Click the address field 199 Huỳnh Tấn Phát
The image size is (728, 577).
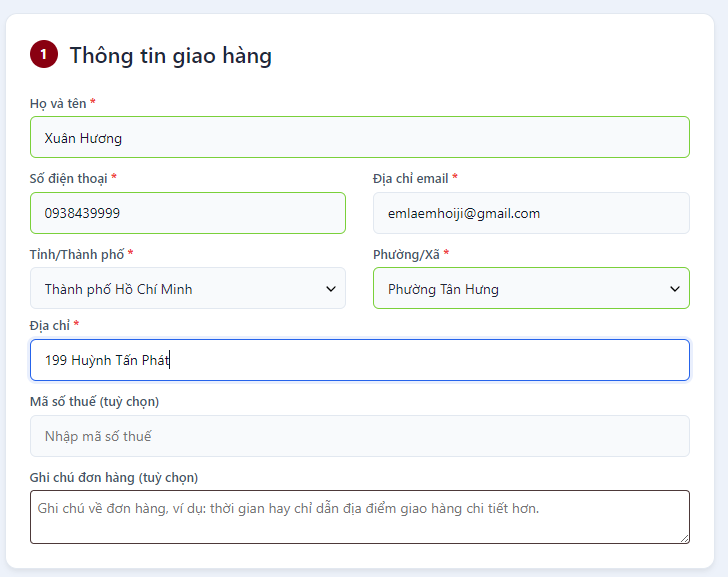[x=359, y=360]
